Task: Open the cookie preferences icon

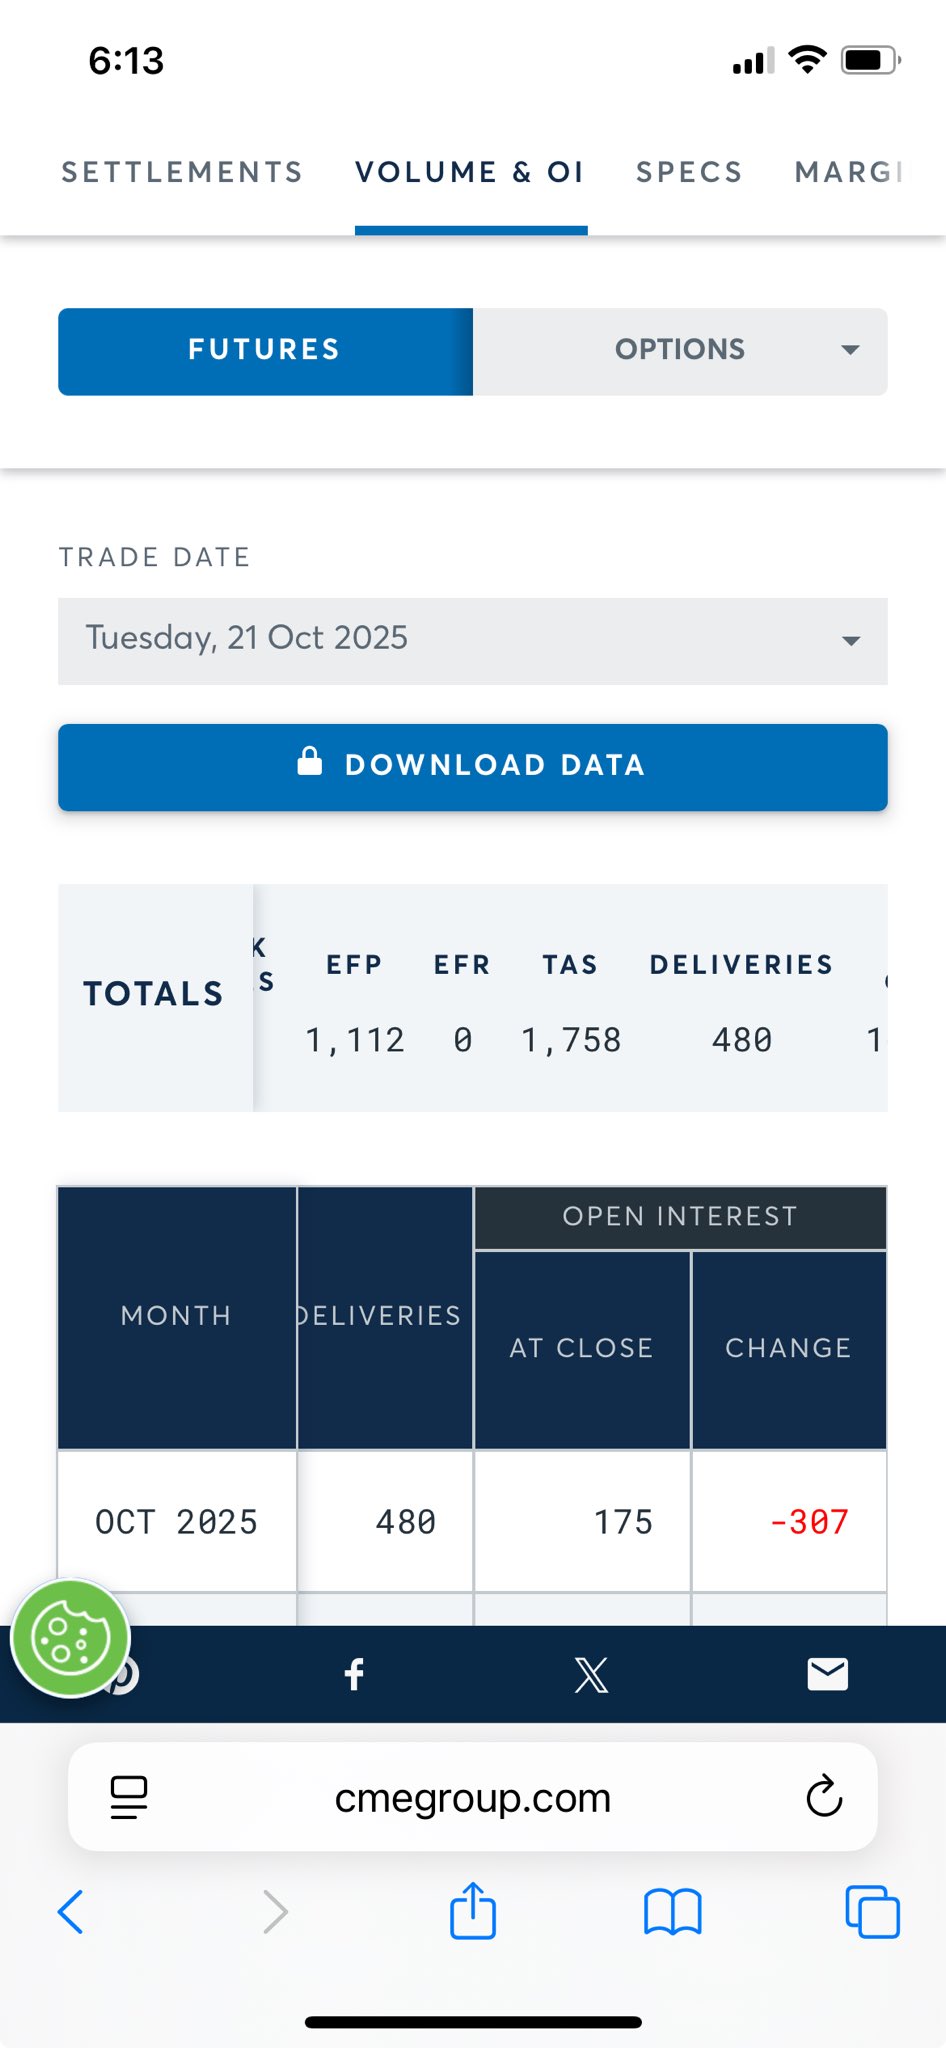Action: (x=70, y=1638)
